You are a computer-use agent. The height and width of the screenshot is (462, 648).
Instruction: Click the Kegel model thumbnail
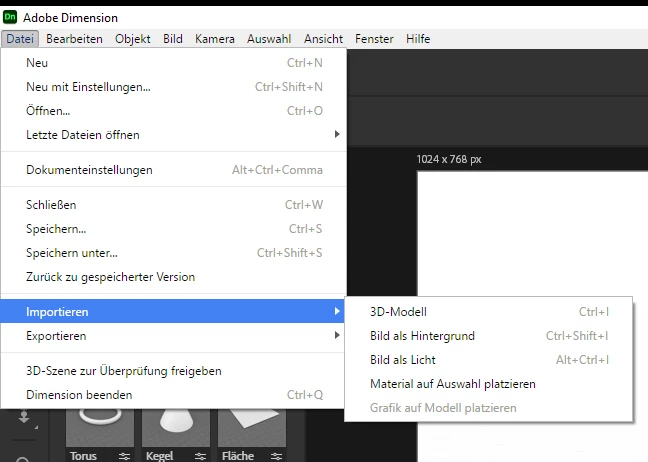click(x=176, y=428)
